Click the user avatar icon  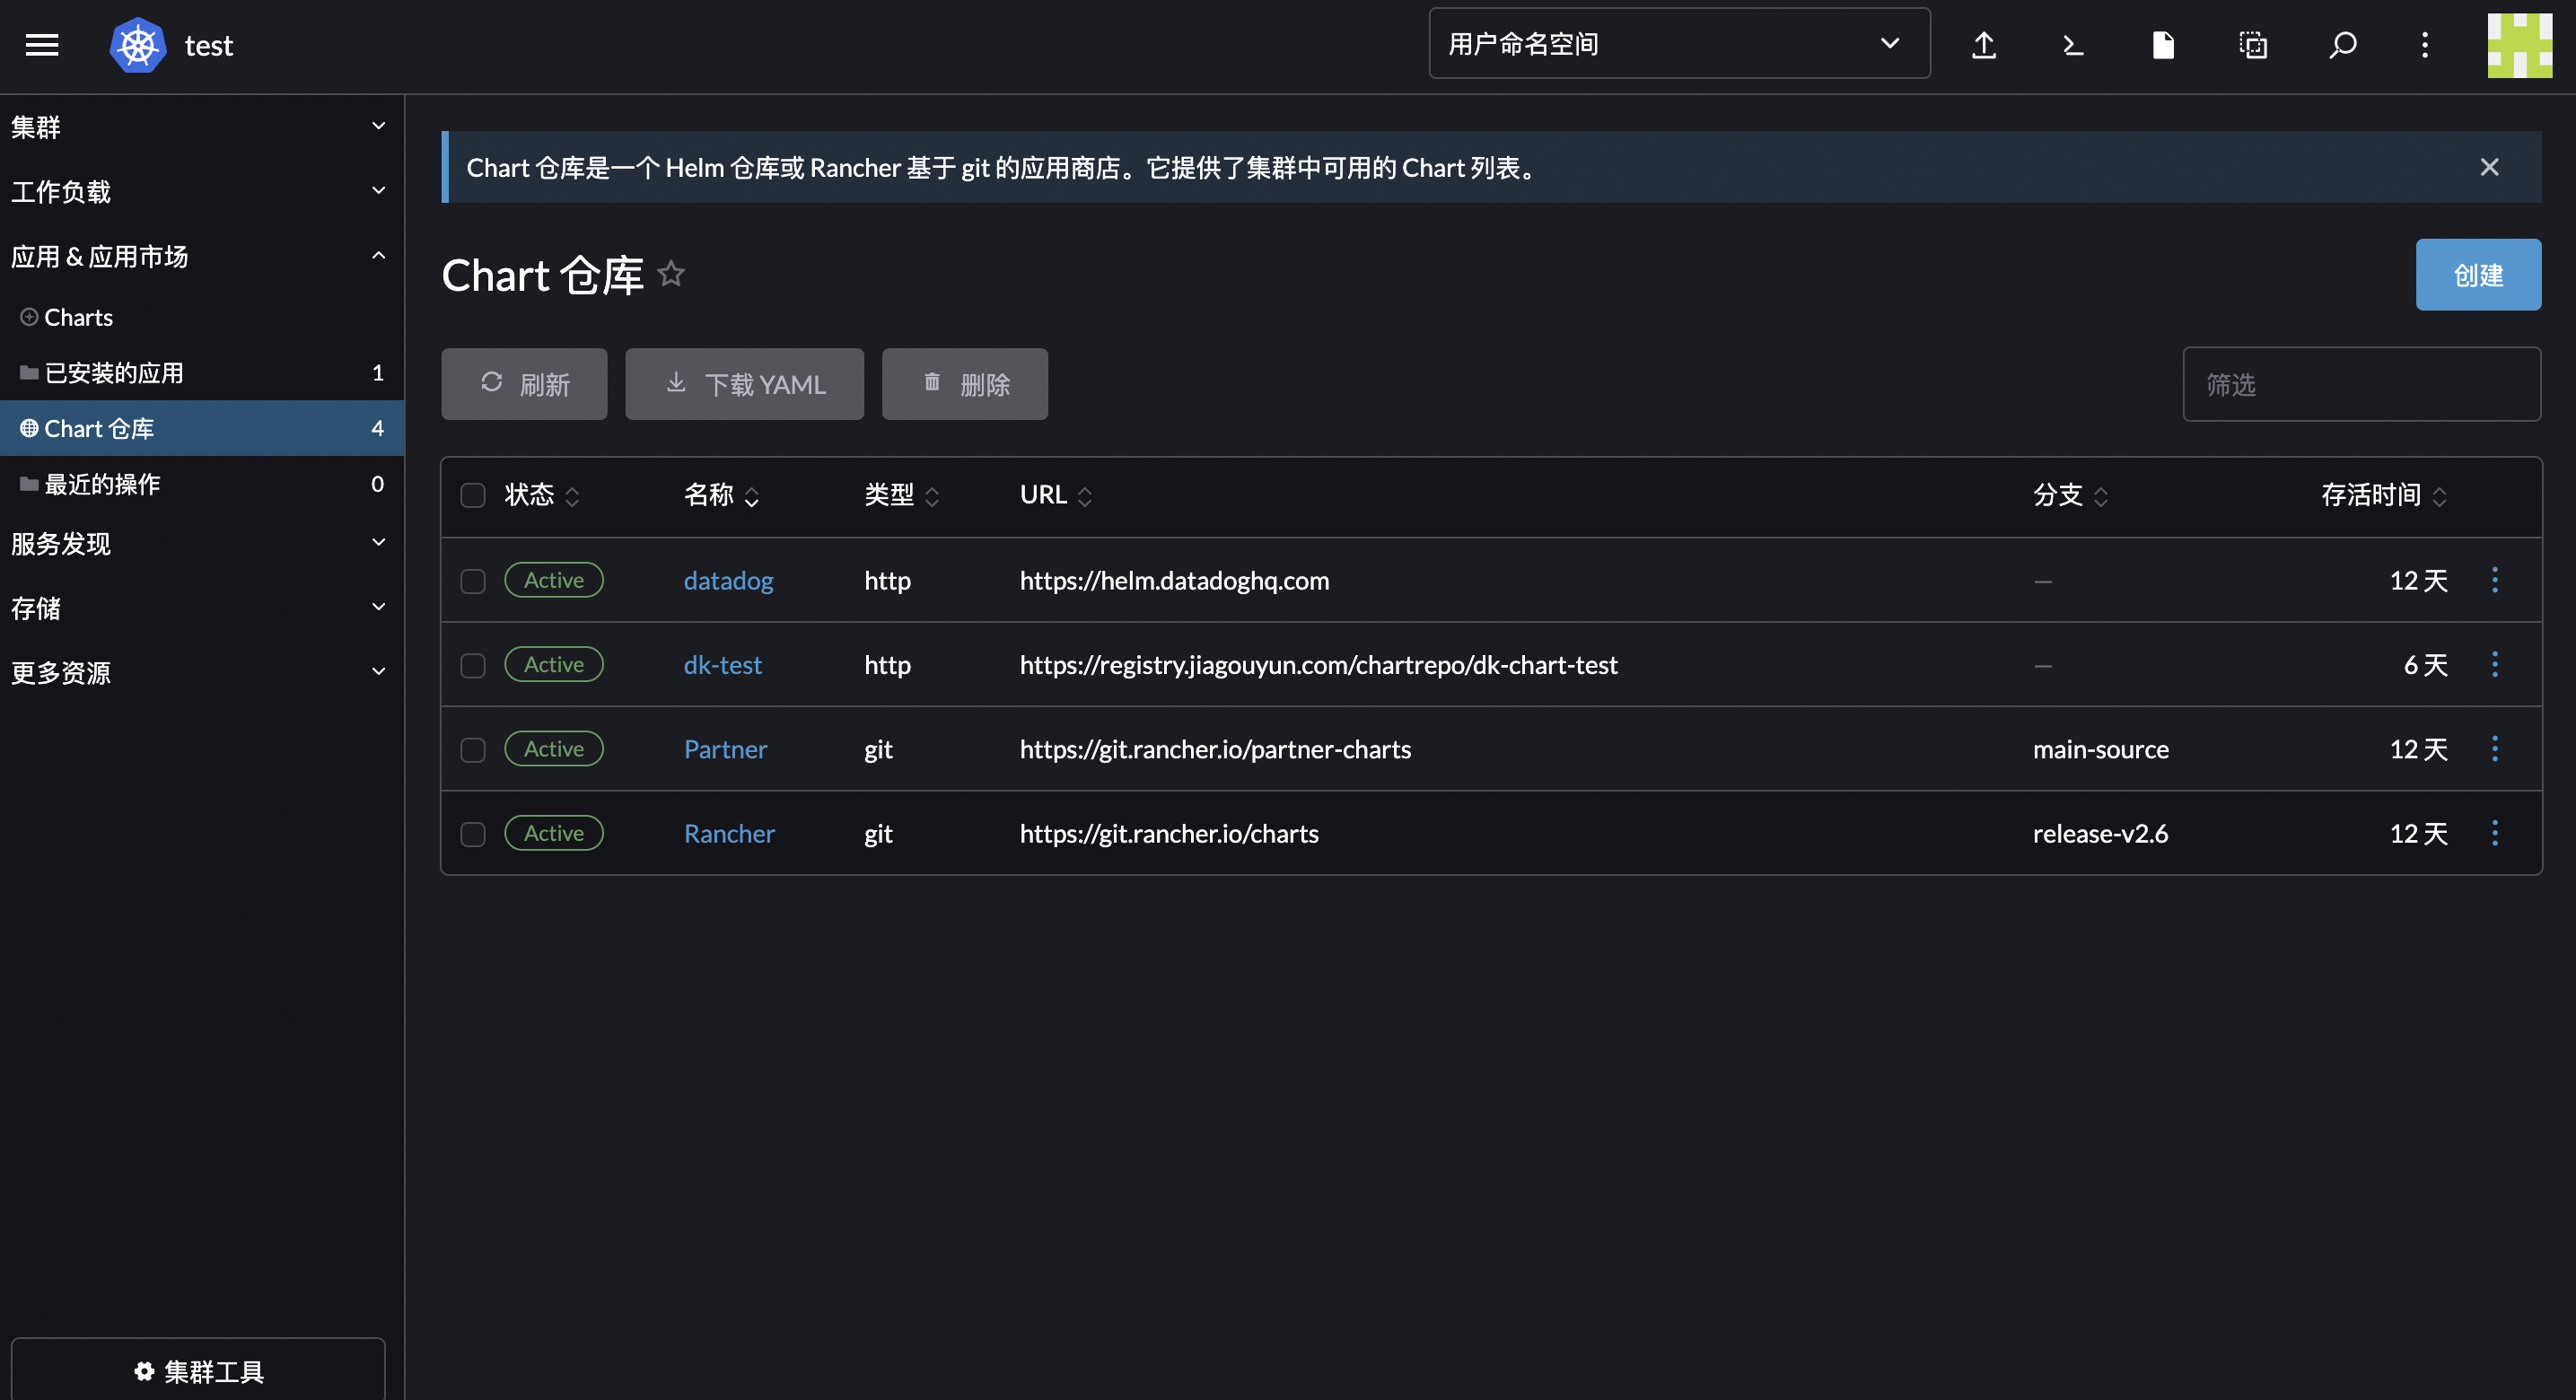[2520, 45]
